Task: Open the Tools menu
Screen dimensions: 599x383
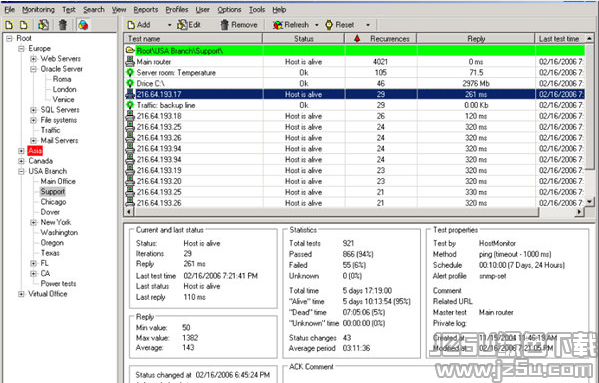Action: (257, 10)
